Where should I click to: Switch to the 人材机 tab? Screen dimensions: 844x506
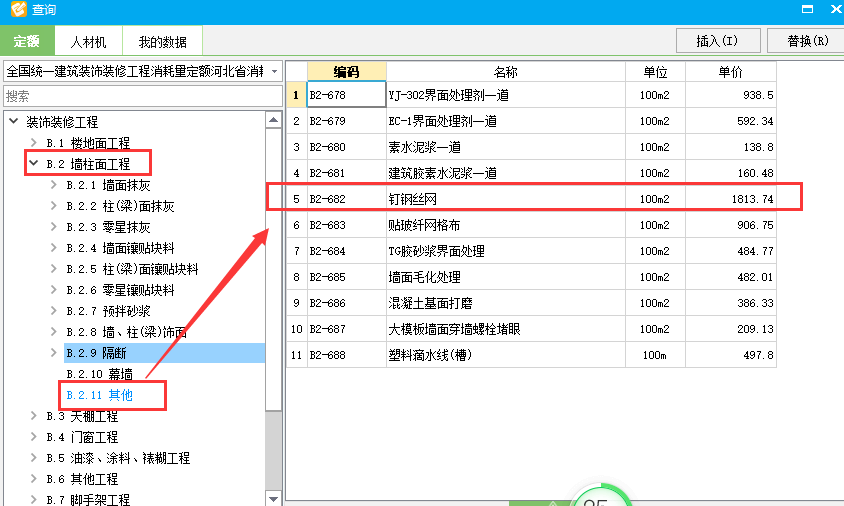pos(88,41)
